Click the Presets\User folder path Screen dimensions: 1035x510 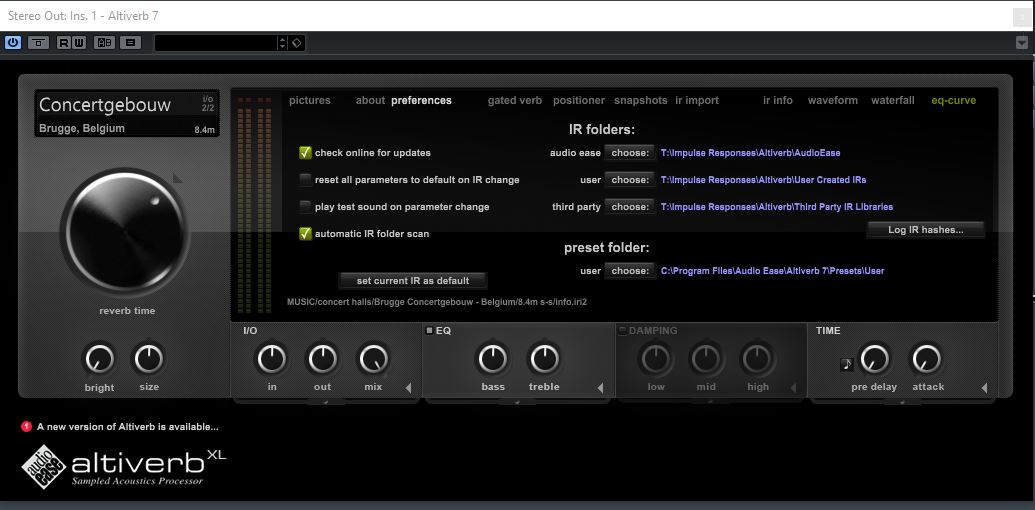pos(772,271)
